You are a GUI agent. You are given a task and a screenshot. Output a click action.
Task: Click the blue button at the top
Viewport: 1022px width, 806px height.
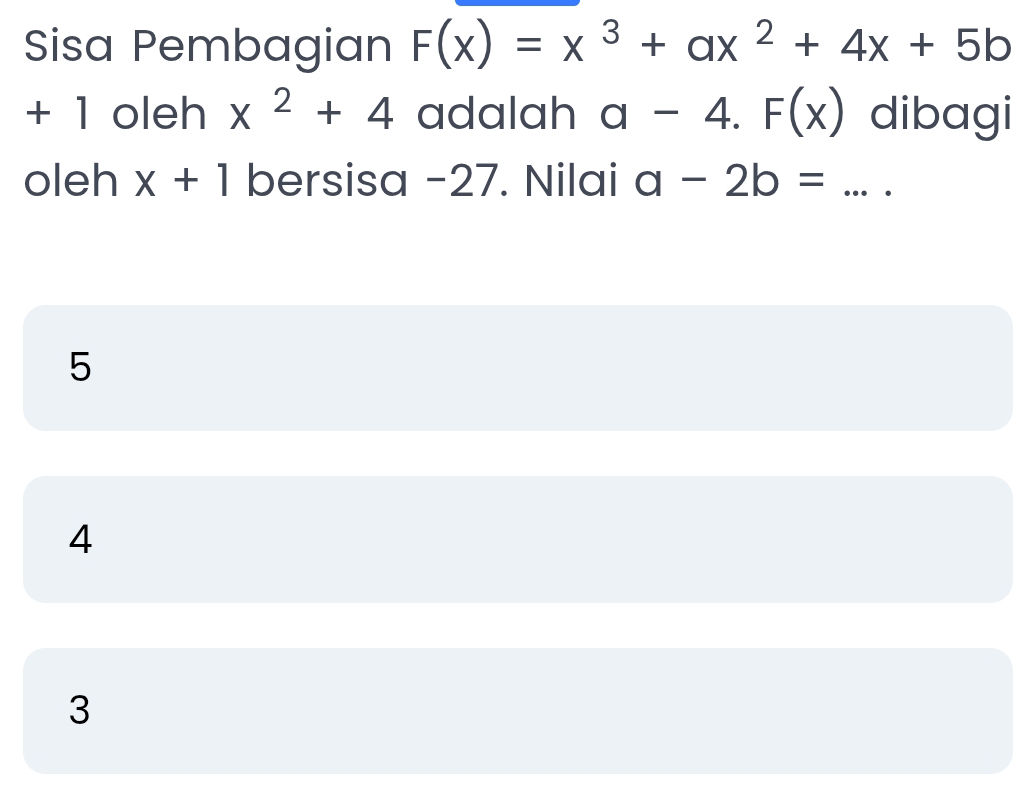[517, 4]
